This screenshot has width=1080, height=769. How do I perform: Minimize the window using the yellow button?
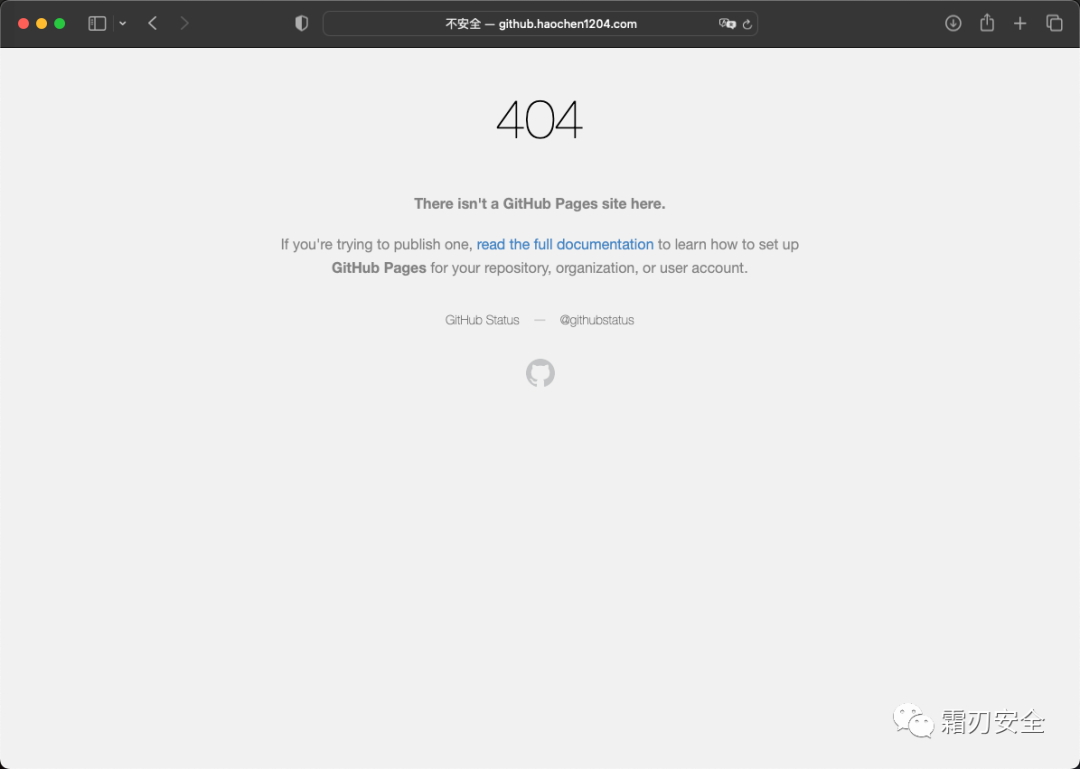click(x=41, y=23)
